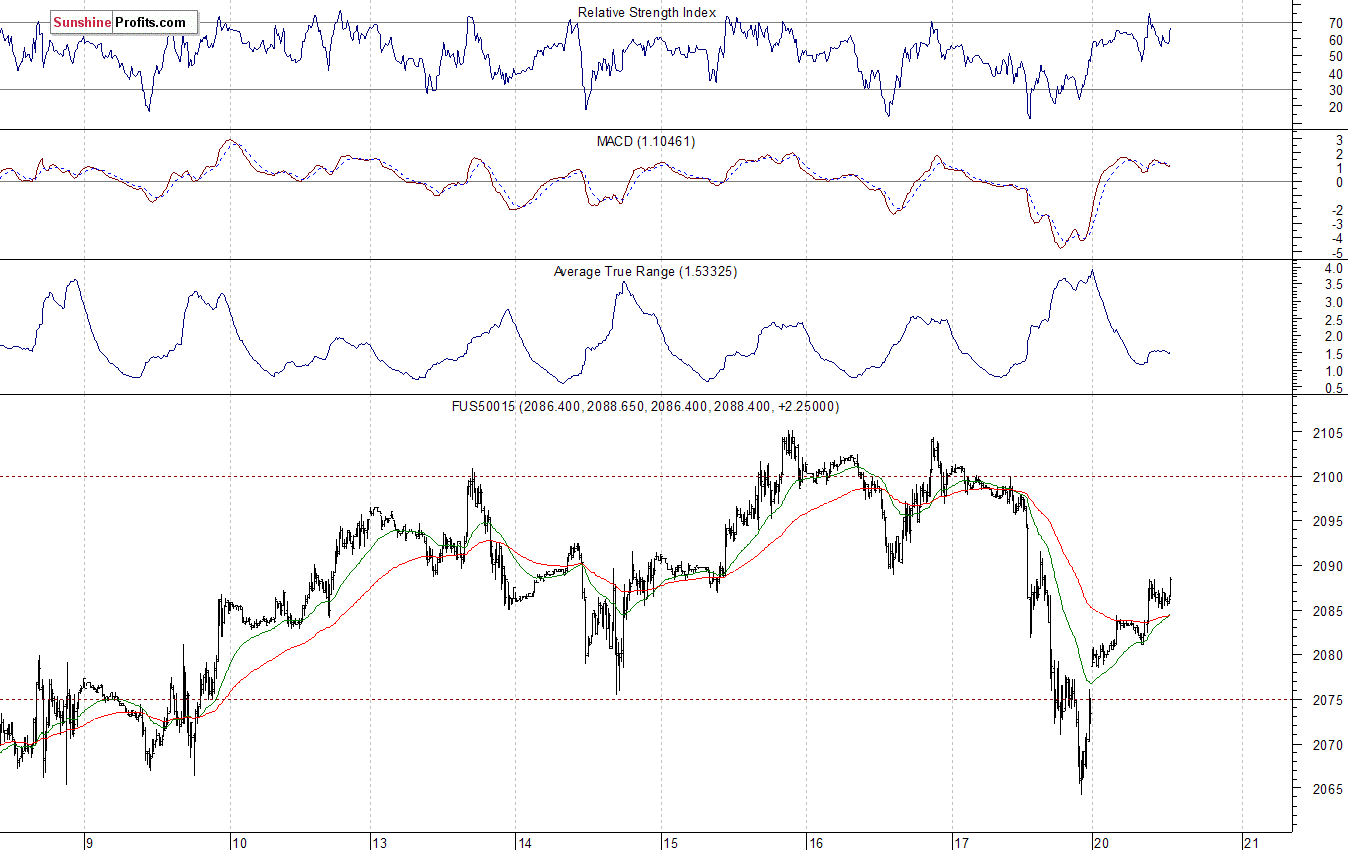Click date label 15 on time axis

click(670, 842)
